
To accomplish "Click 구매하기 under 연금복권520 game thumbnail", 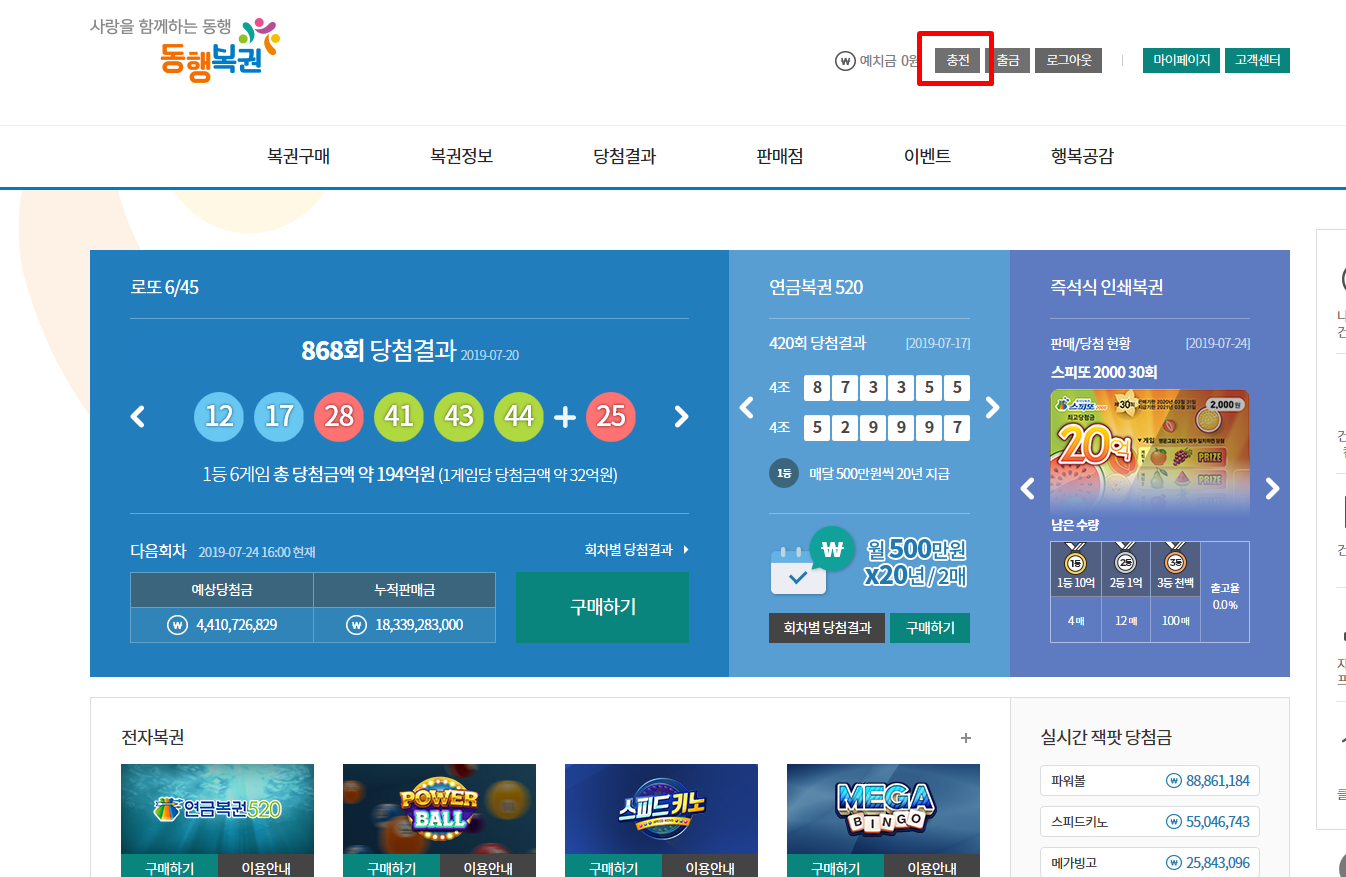I will tap(169, 867).
